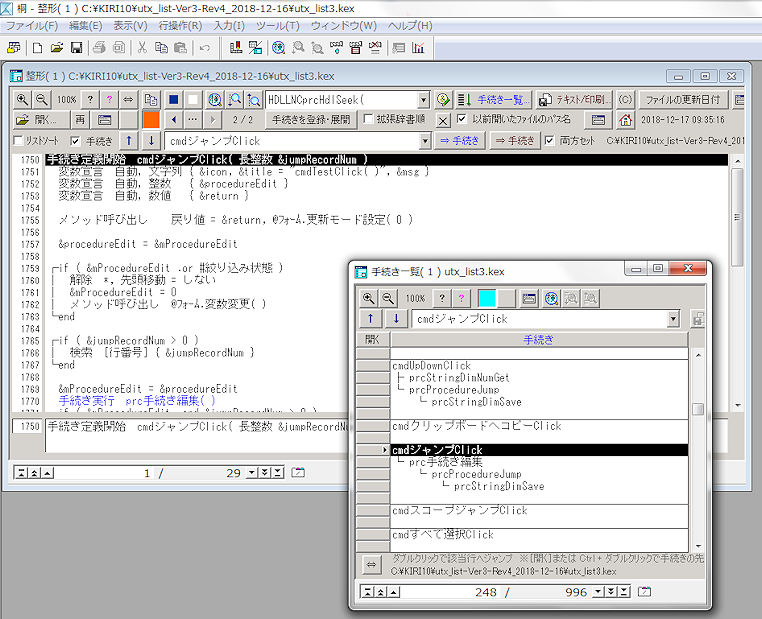Toggle the リストソート checkbox

coord(17,141)
